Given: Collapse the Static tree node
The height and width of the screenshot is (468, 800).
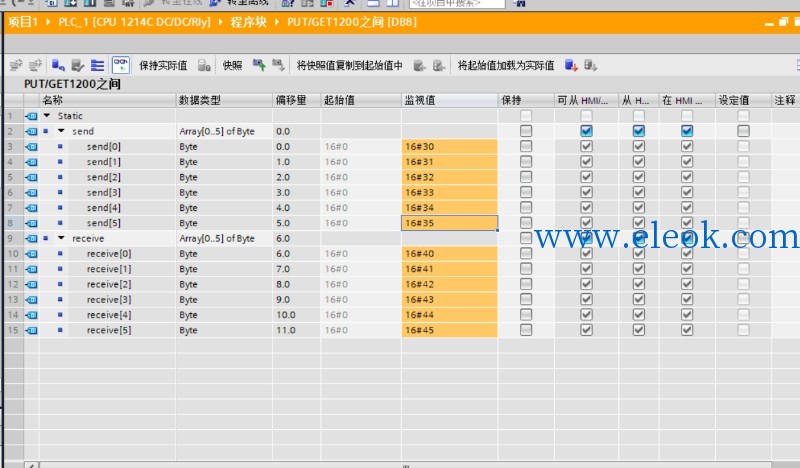Looking at the screenshot, I should 47,116.
